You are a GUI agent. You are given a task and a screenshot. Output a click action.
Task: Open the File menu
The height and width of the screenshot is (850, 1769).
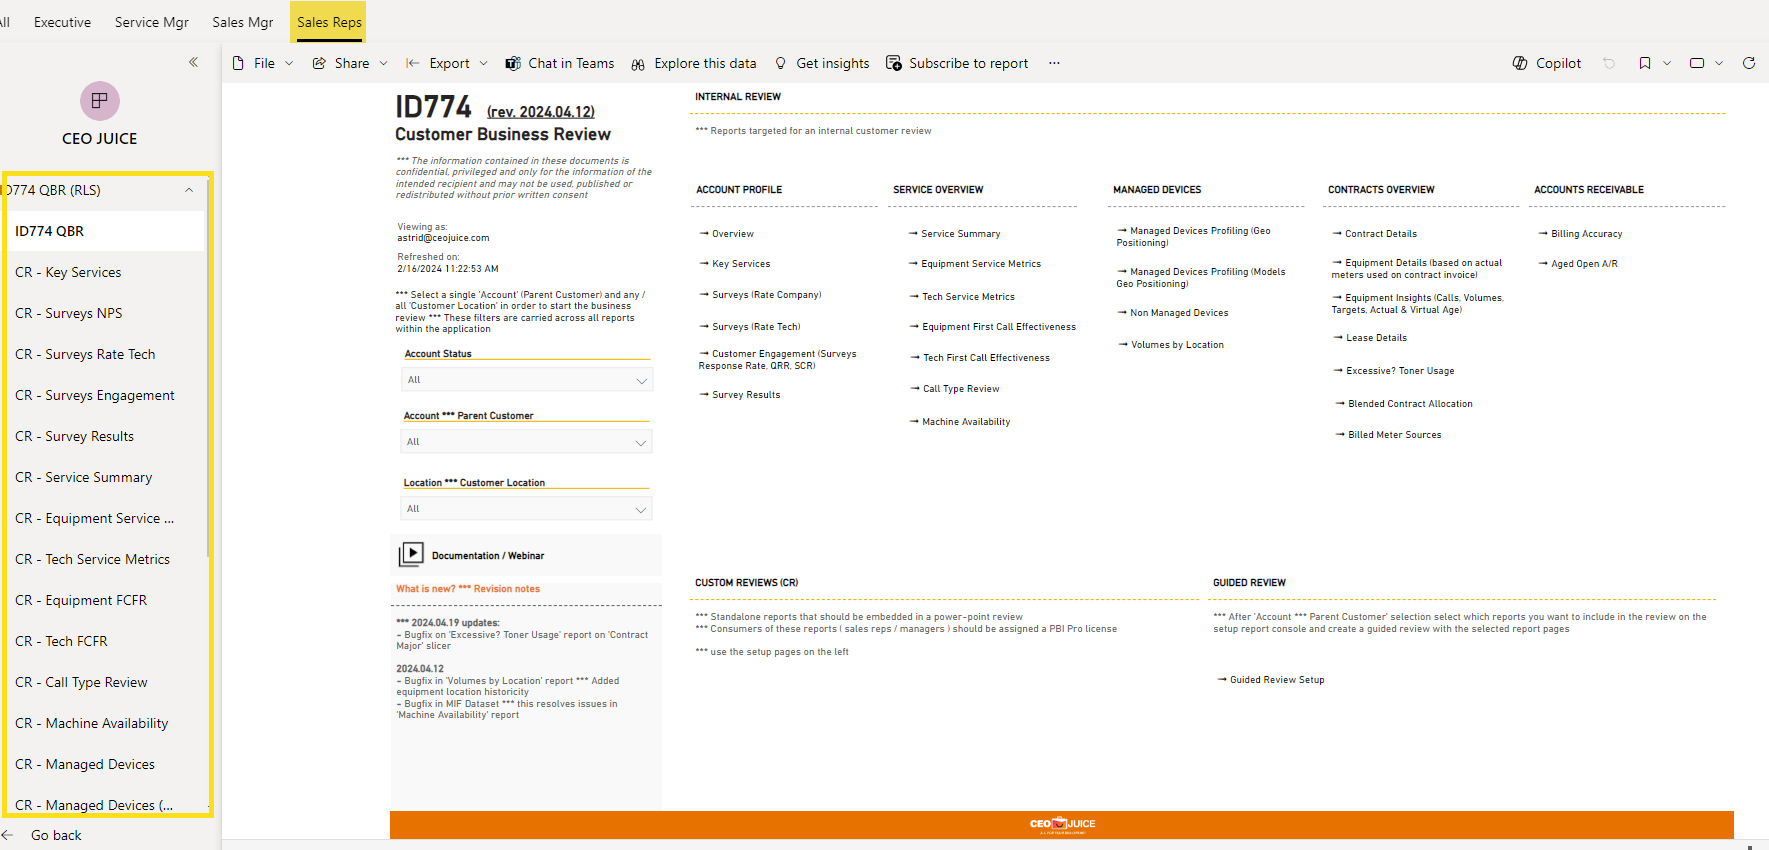coord(263,63)
